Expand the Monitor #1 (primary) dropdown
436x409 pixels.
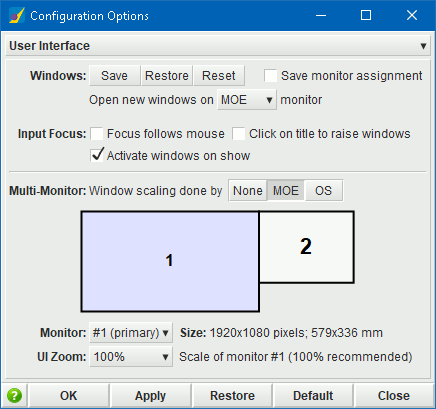click(131, 333)
